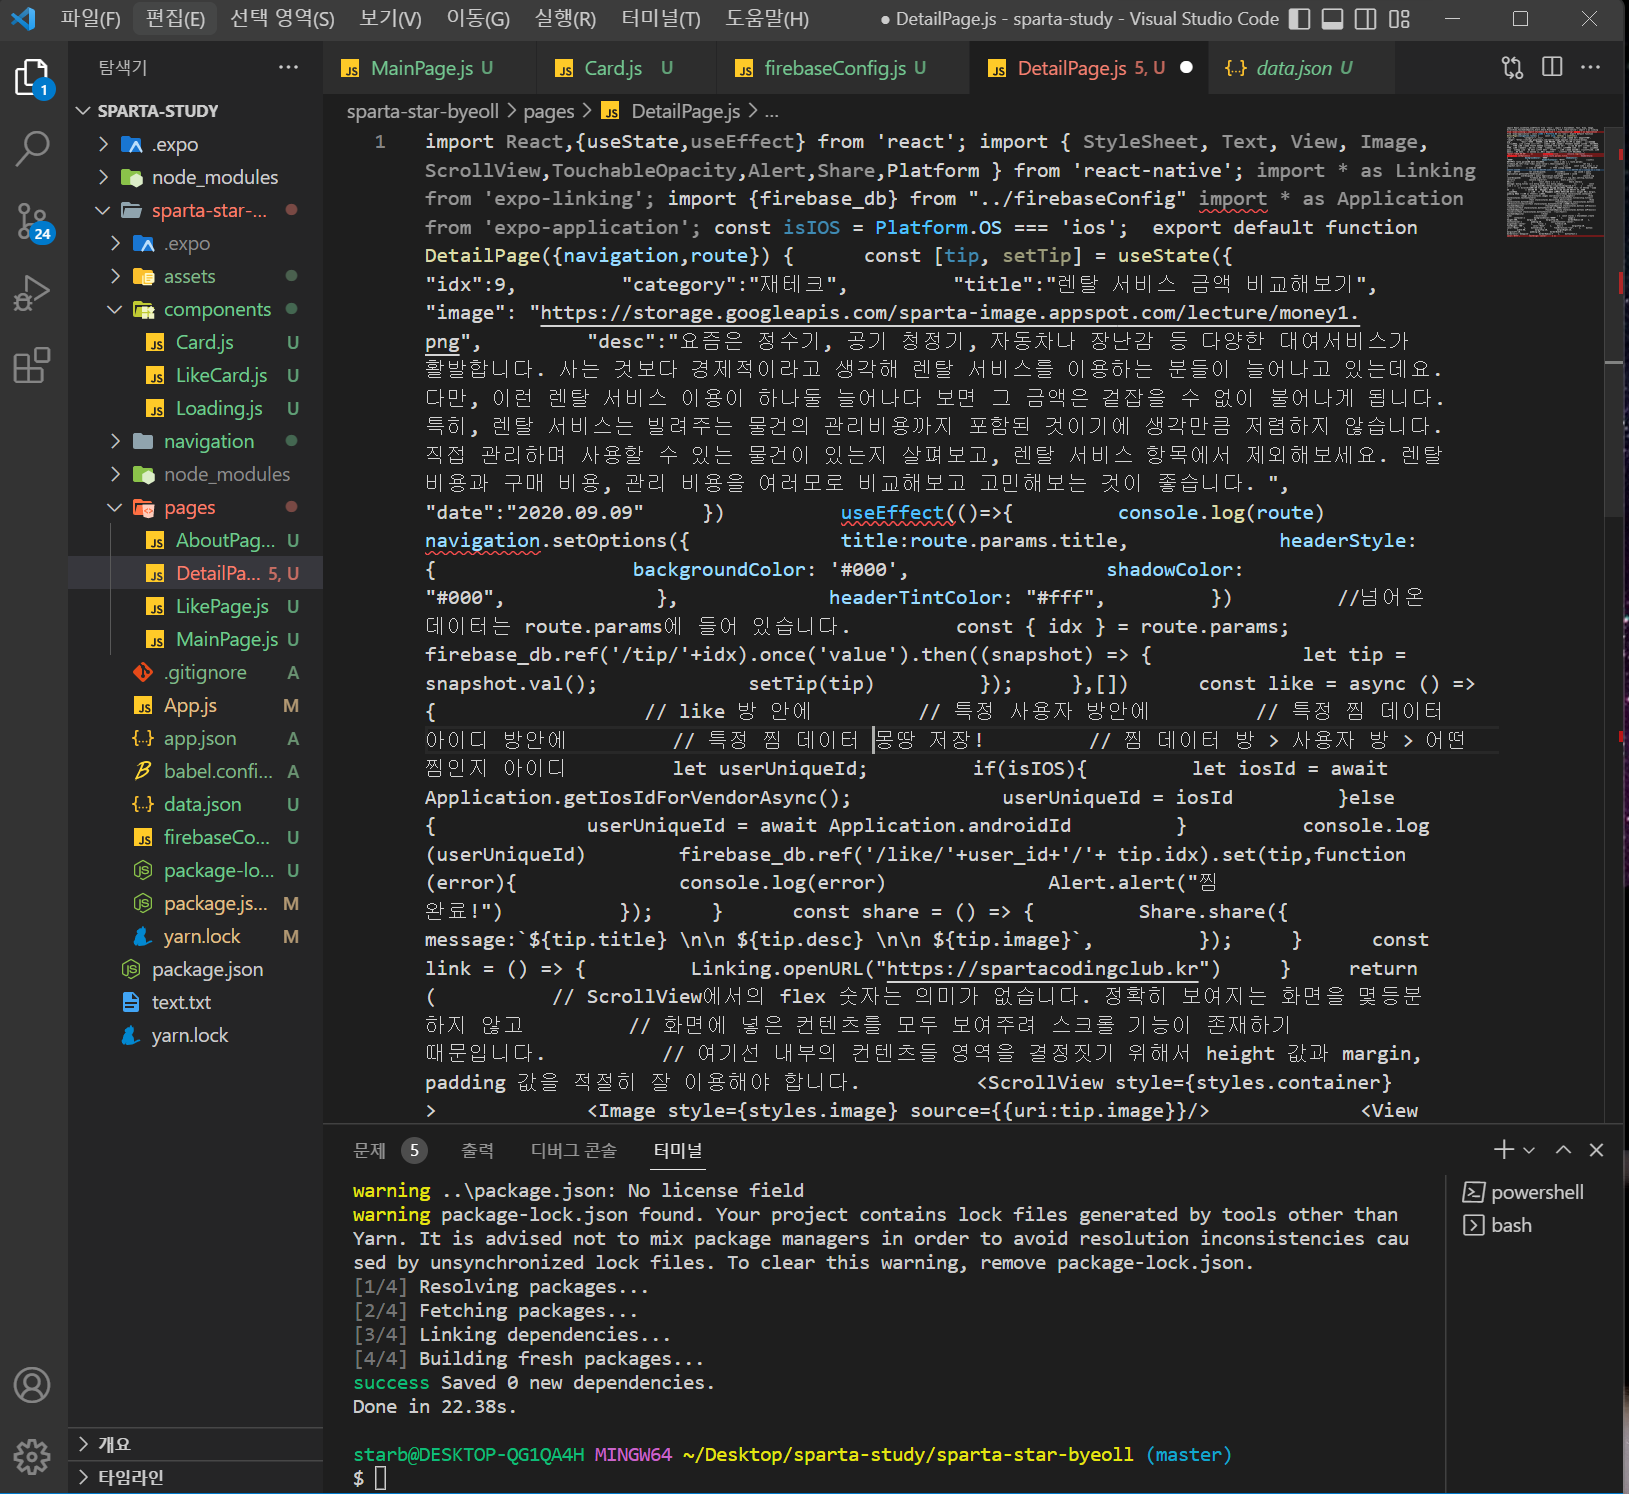This screenshot has height=1494, width=1629.
Task: Open Source Control view with 24 changes
Action: click(32, 221)
